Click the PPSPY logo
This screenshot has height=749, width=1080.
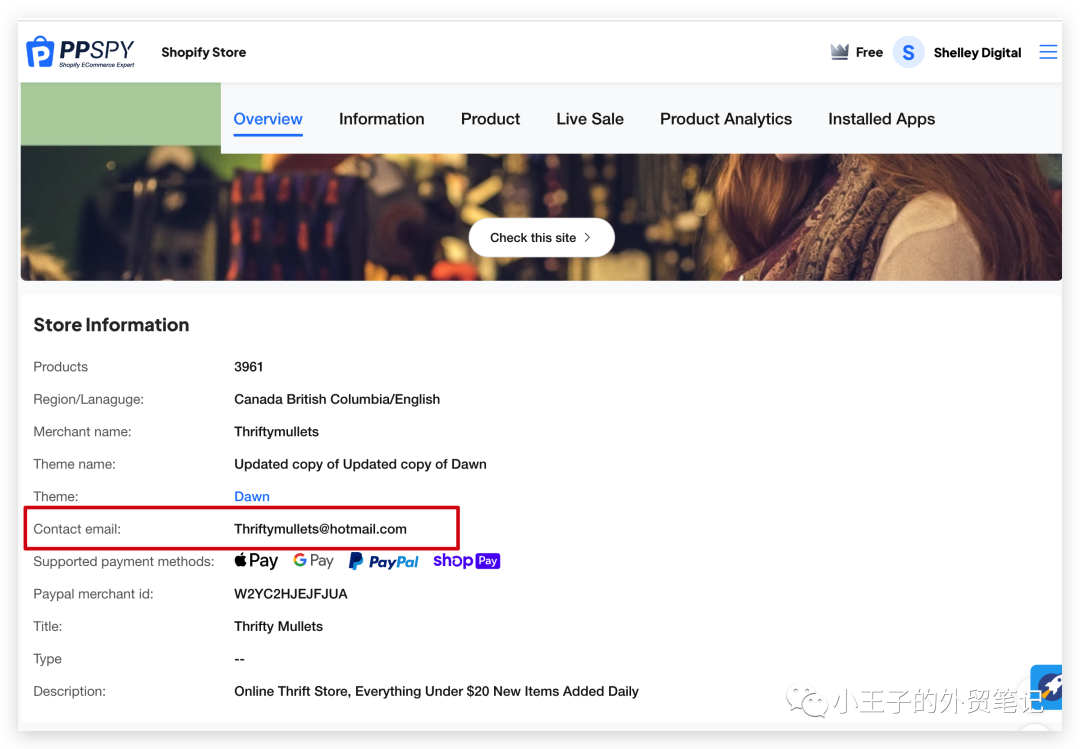tap(81, 52)
